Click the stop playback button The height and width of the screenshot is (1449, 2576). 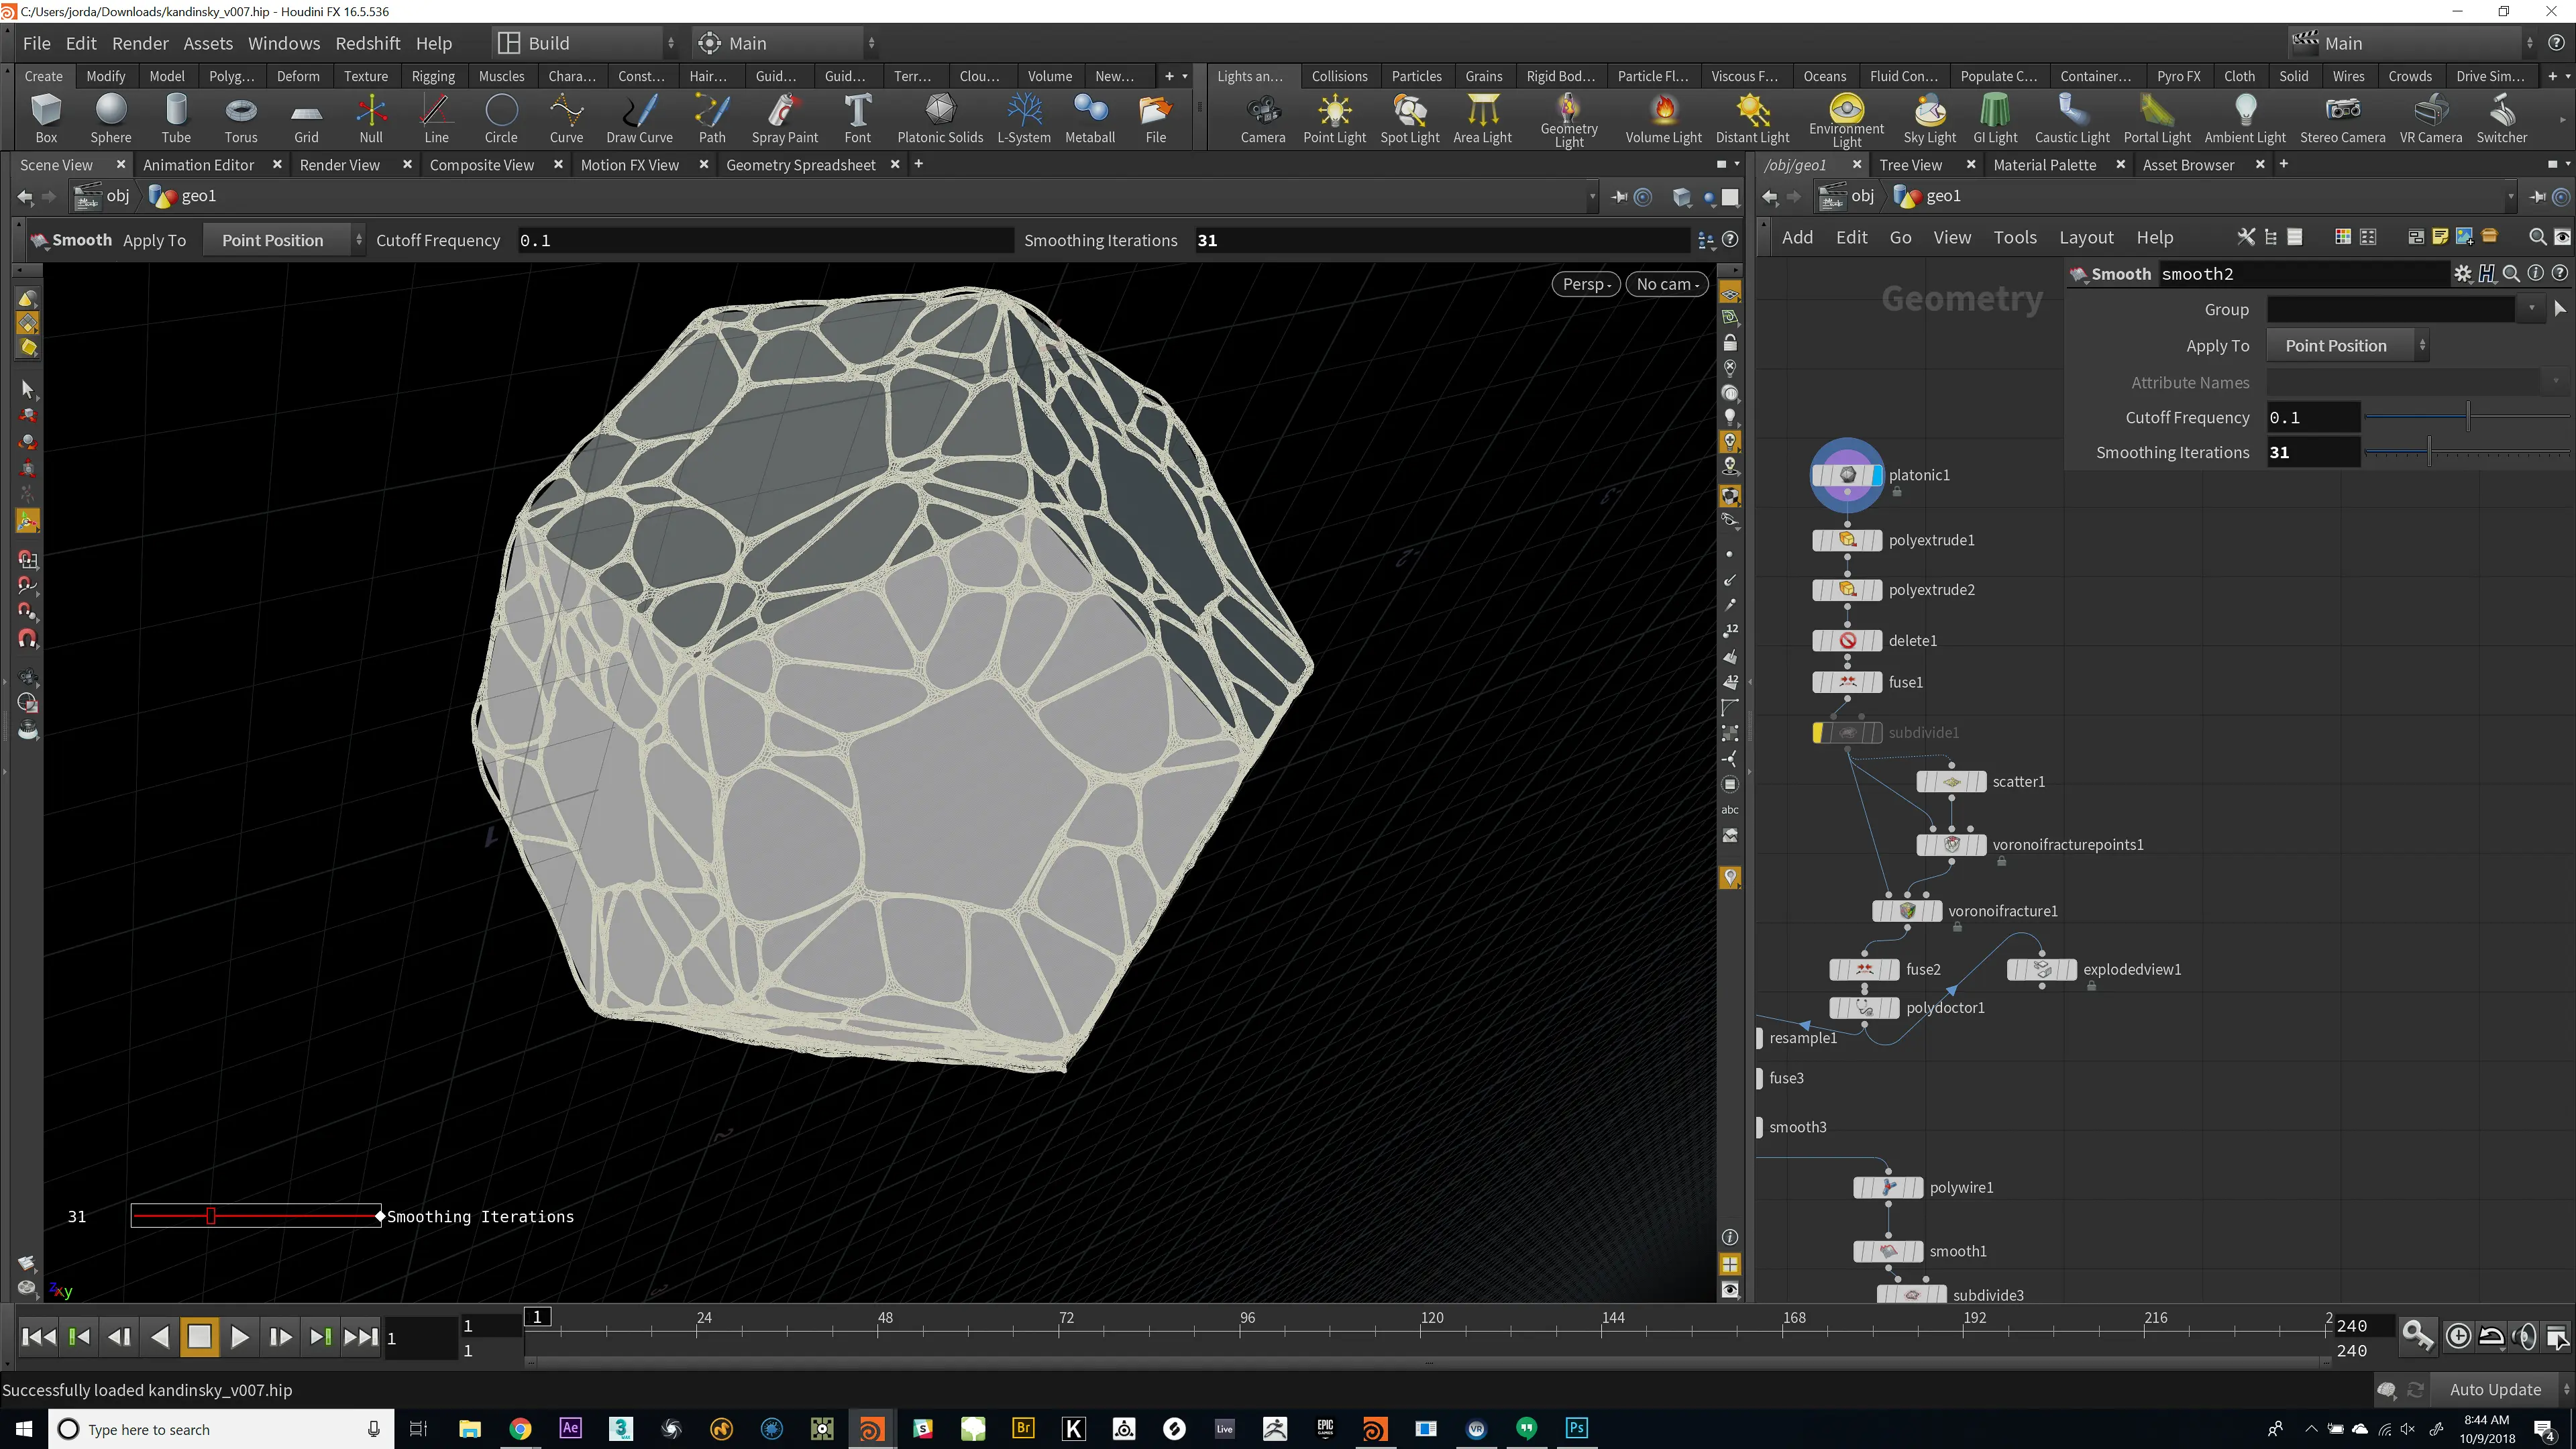click(199, 1337)
